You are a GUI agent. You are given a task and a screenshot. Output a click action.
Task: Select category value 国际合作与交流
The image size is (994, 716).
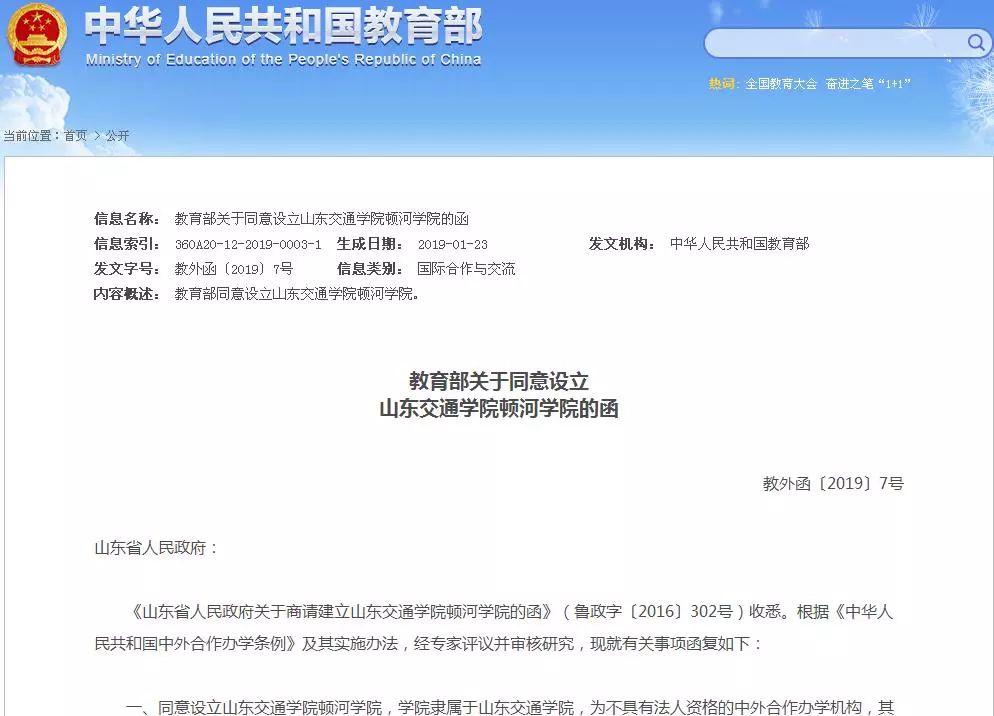tap(466, 269)
